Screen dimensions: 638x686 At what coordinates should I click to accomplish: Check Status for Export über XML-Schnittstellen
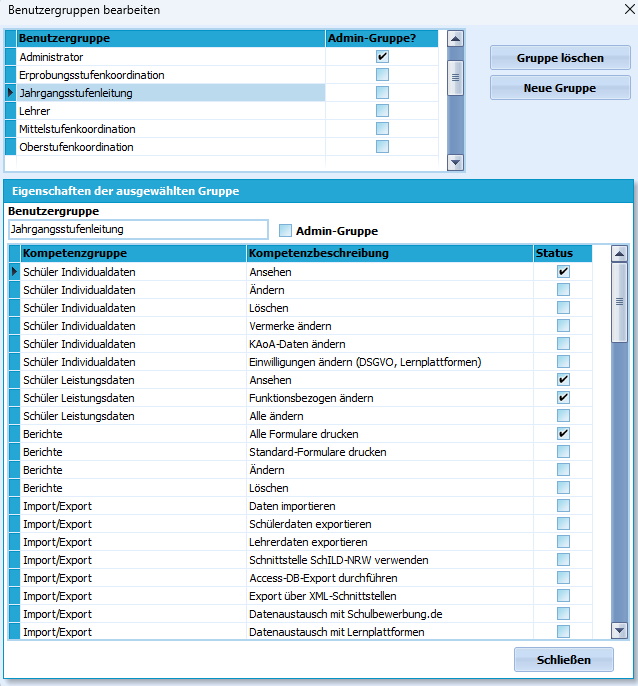(x=563, y=595)
